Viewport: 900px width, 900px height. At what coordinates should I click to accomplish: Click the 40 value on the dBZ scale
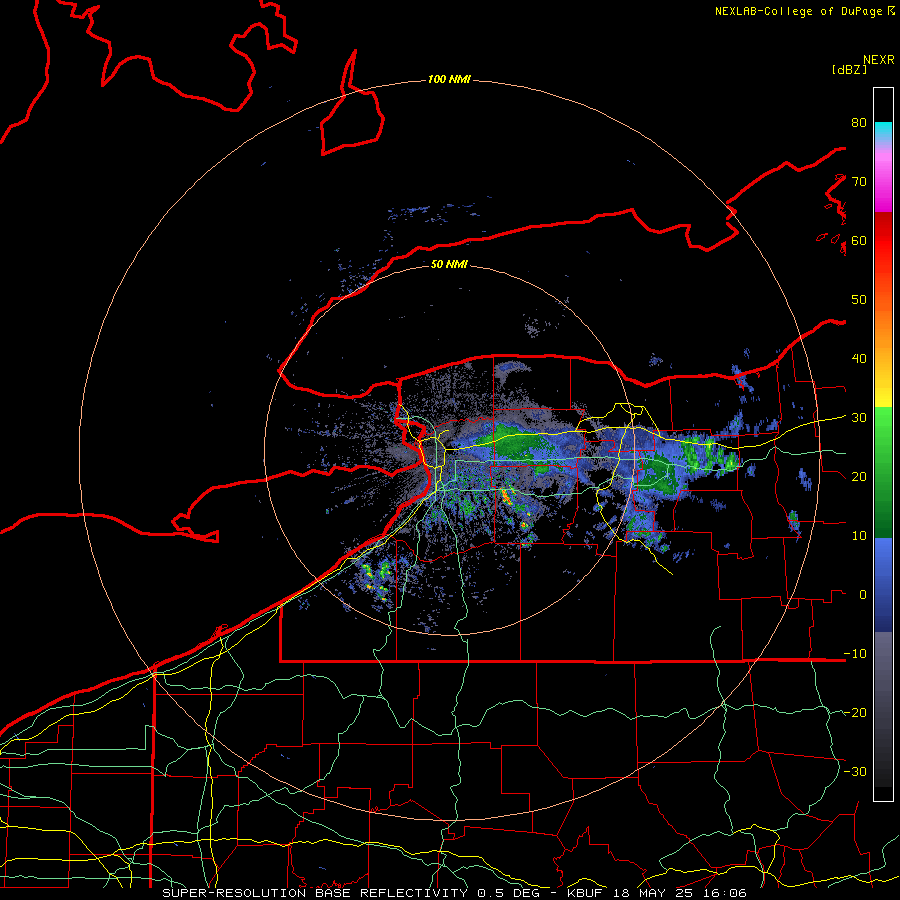point(859,359)
